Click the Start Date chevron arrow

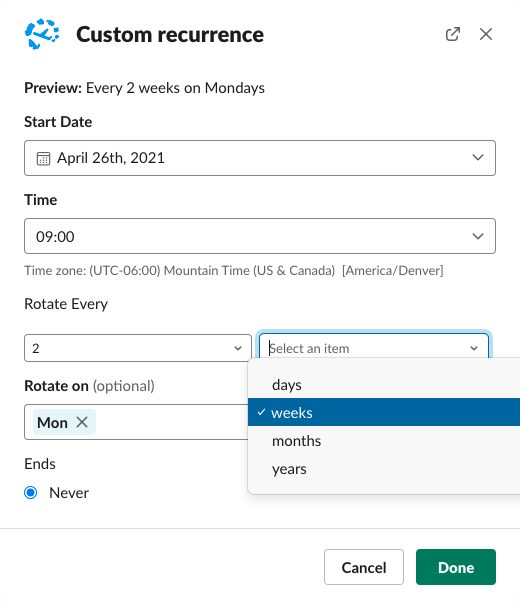[478, 157]
